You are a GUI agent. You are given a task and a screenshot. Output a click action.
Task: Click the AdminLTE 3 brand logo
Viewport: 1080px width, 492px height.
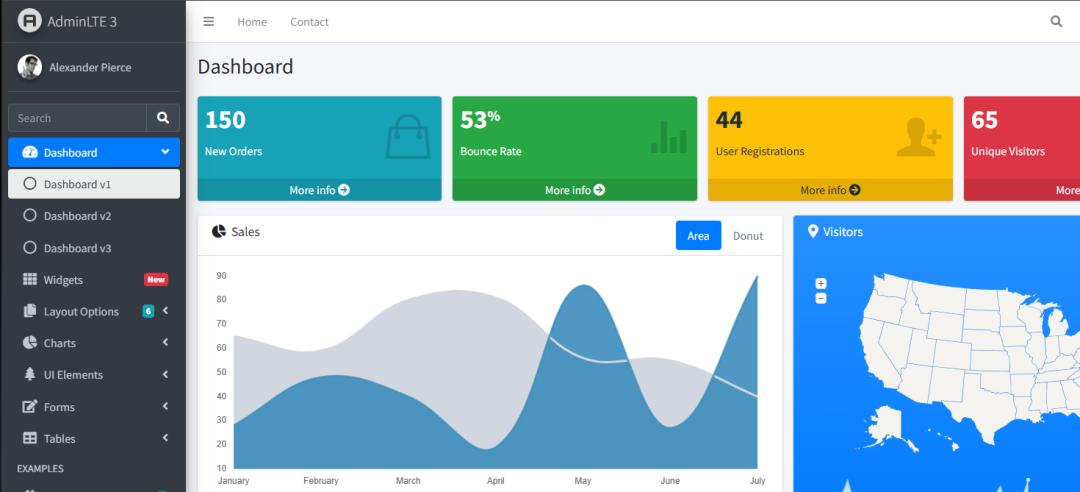tap(30, 21)
